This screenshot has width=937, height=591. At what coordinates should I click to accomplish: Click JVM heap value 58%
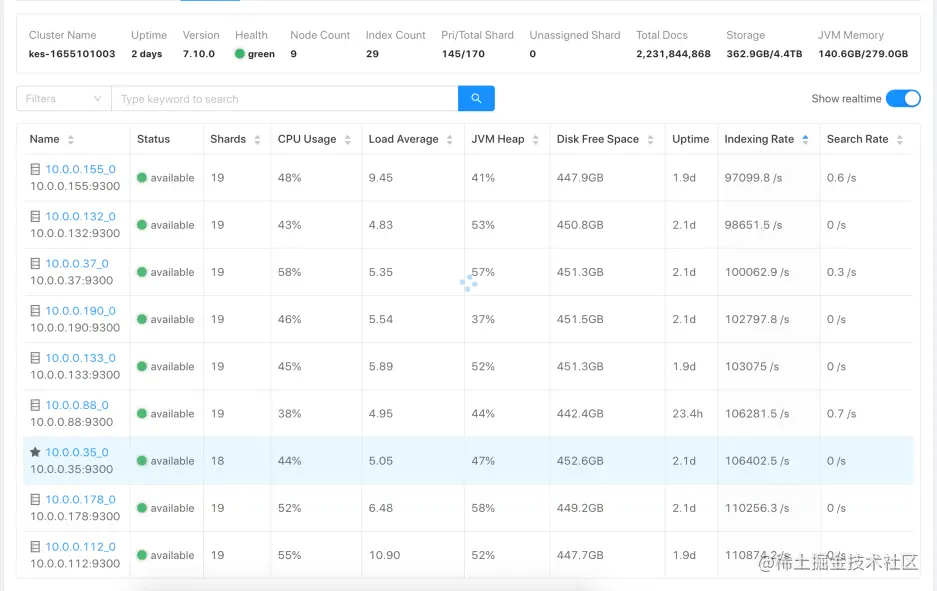pos(483,508)
